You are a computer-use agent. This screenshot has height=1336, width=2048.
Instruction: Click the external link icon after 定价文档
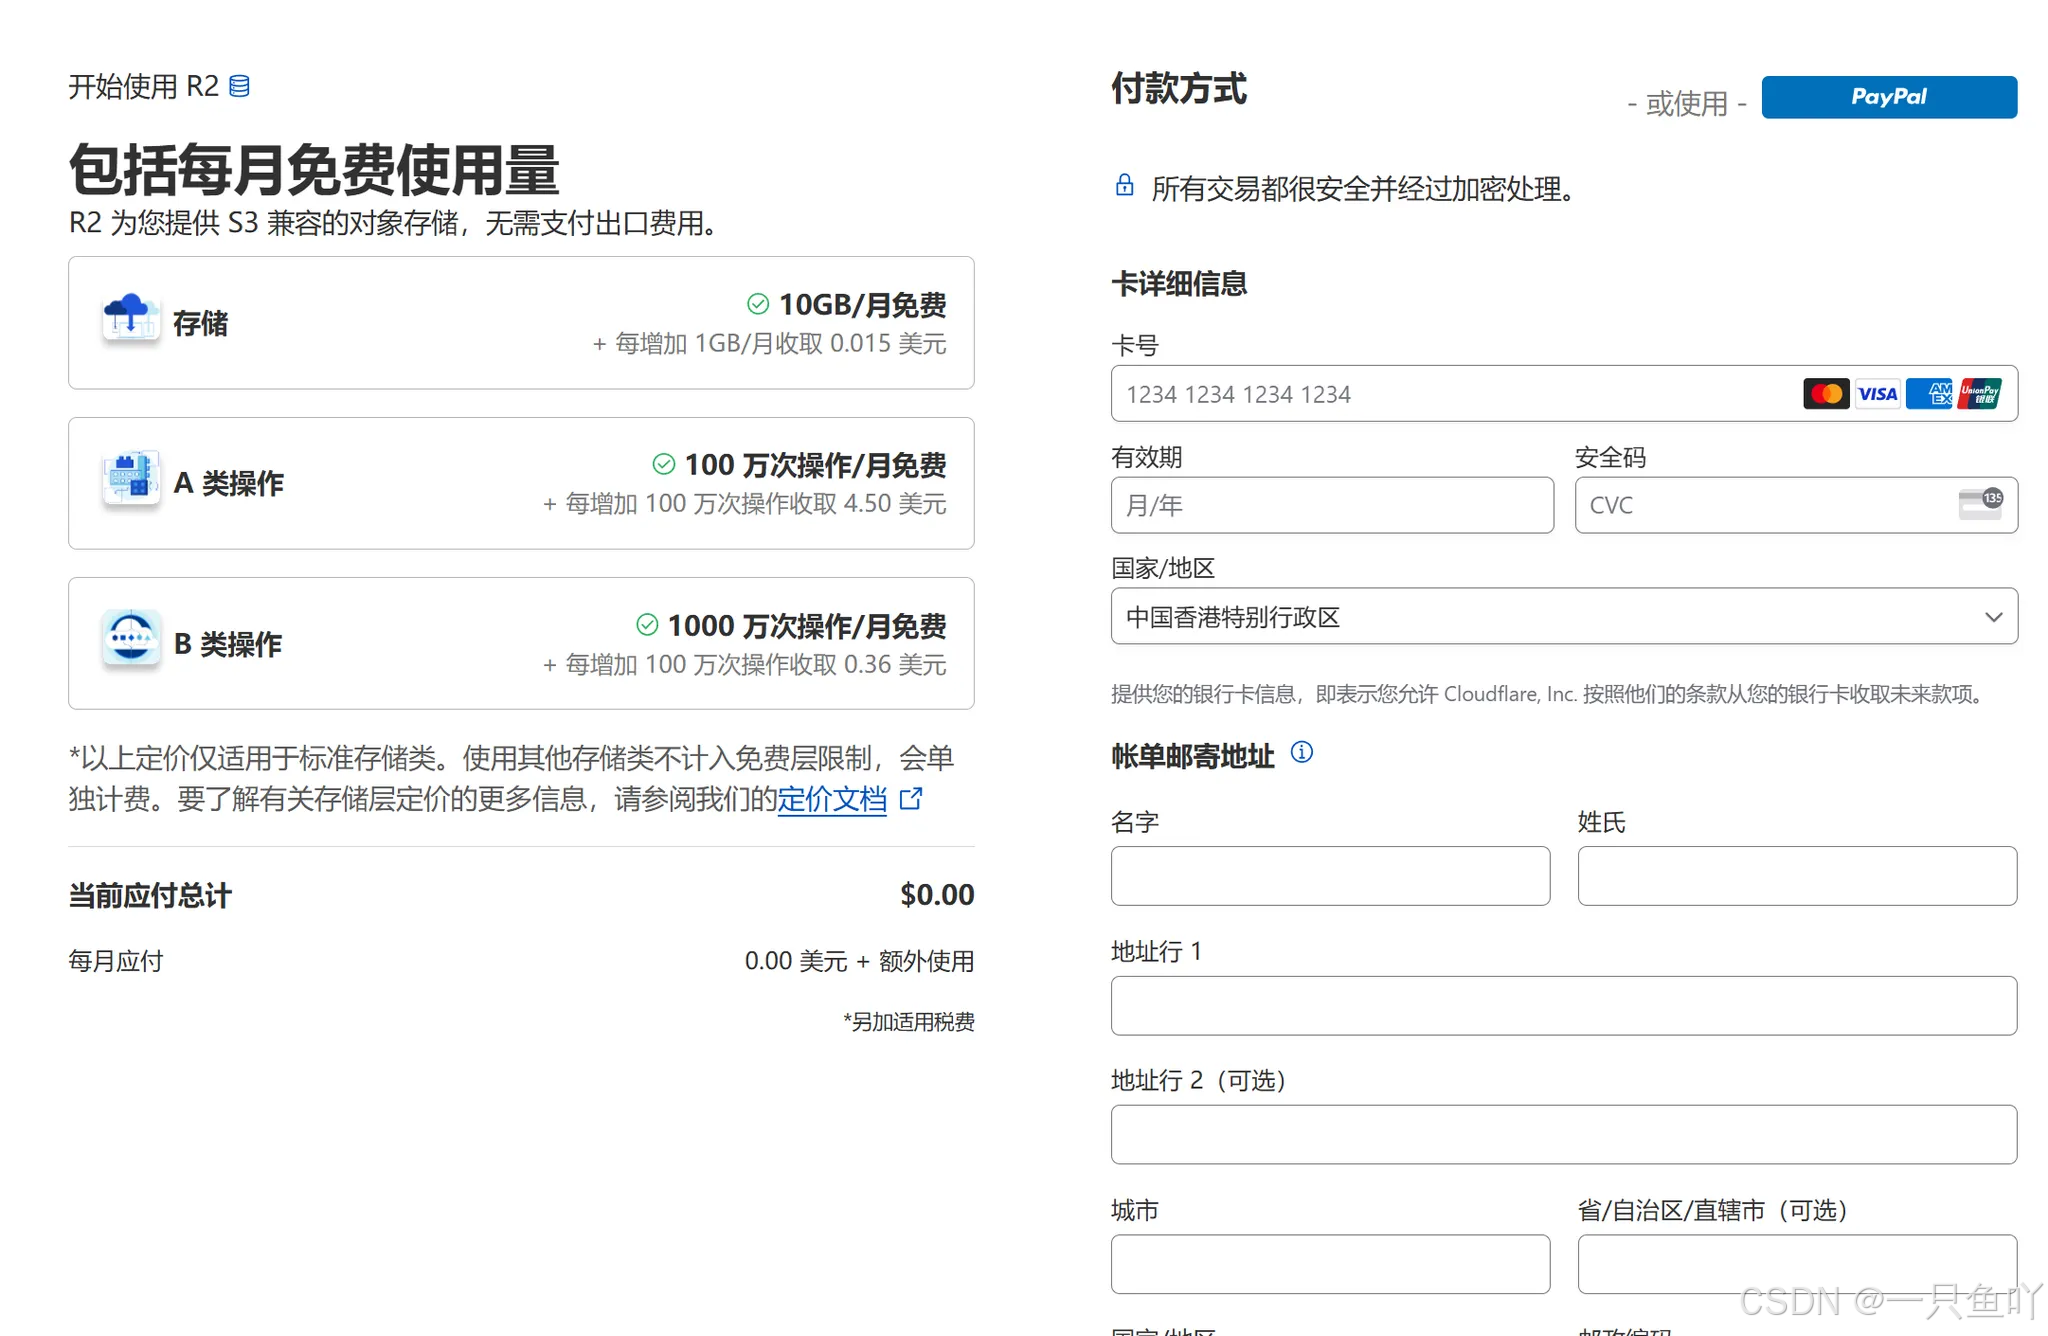910,798
